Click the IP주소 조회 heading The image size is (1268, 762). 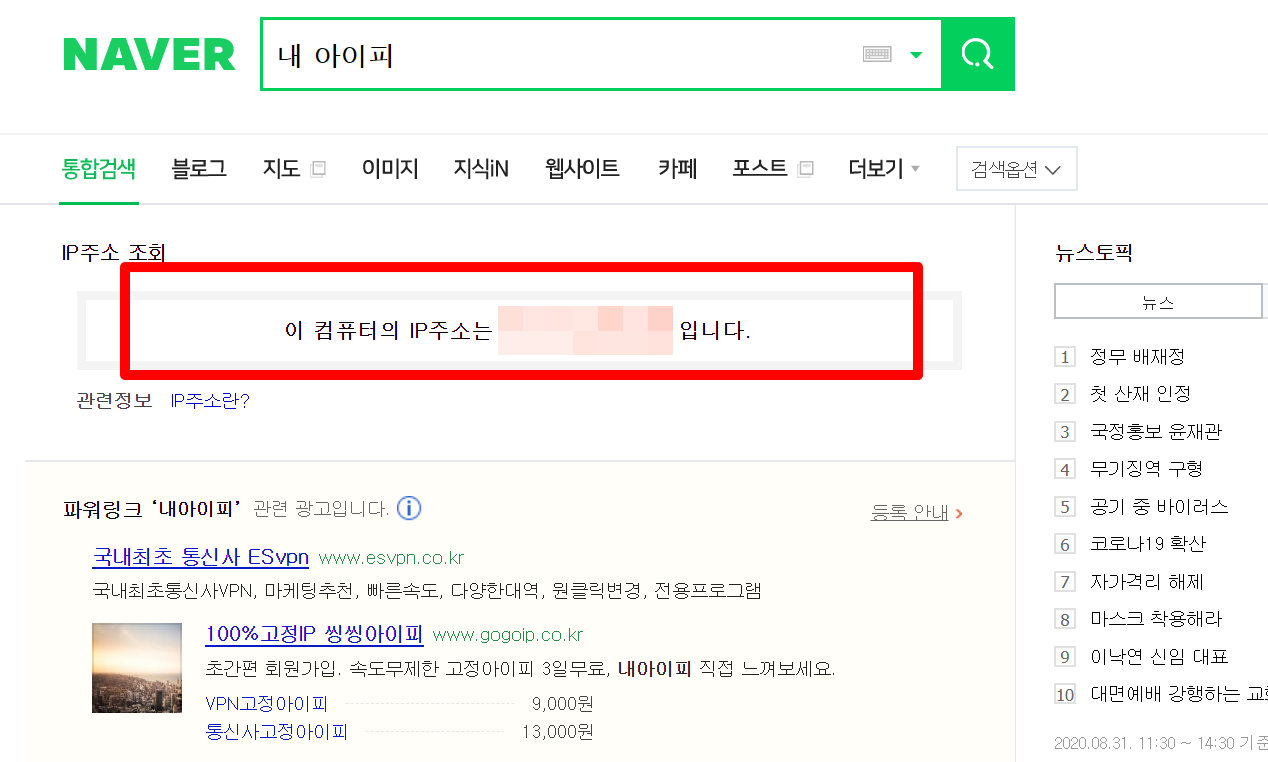click(113, 253)
